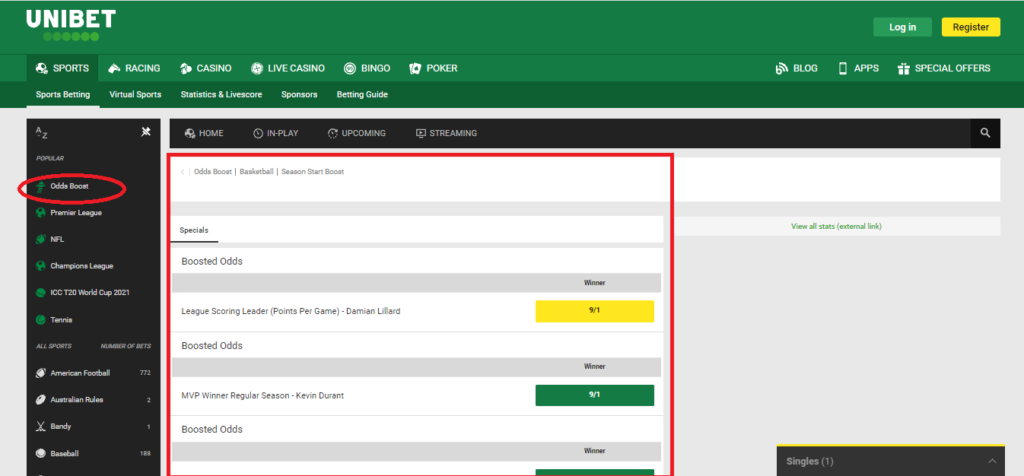This screenshot has width=1024, height=476.
Task: Open the Blog page
Action: [796, 68]
